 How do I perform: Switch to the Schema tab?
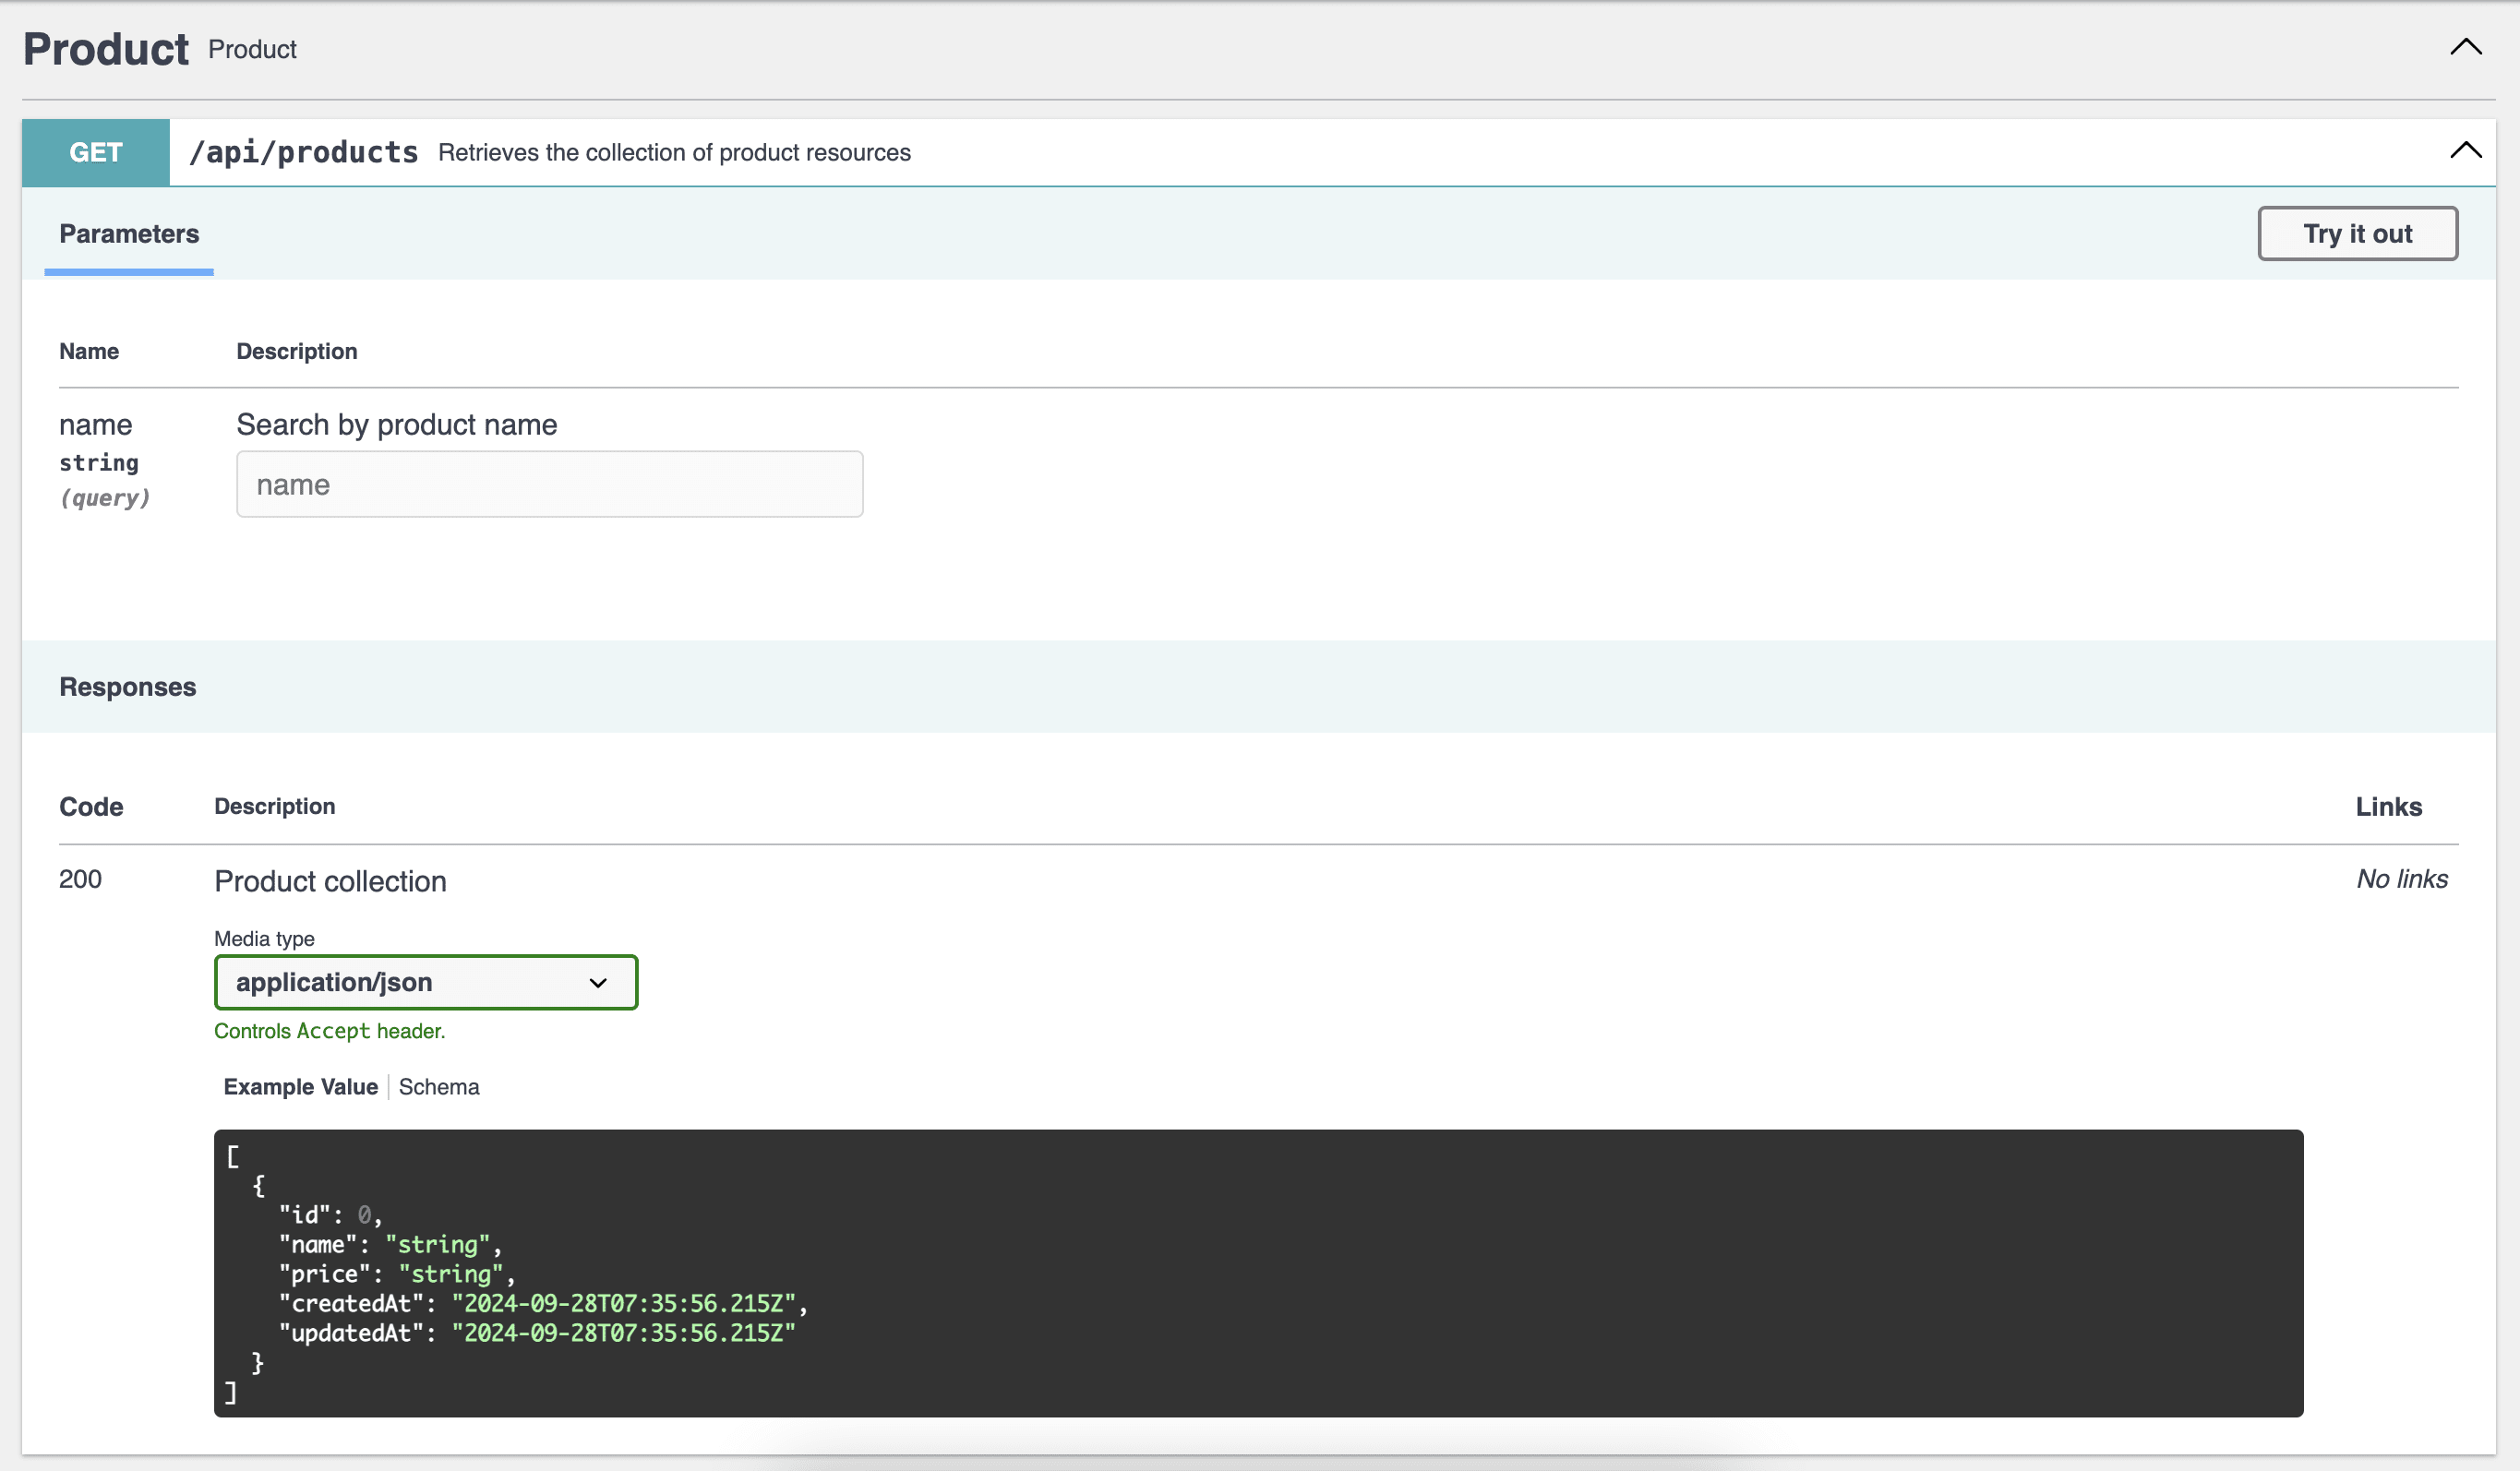[x=438, y=1086]
